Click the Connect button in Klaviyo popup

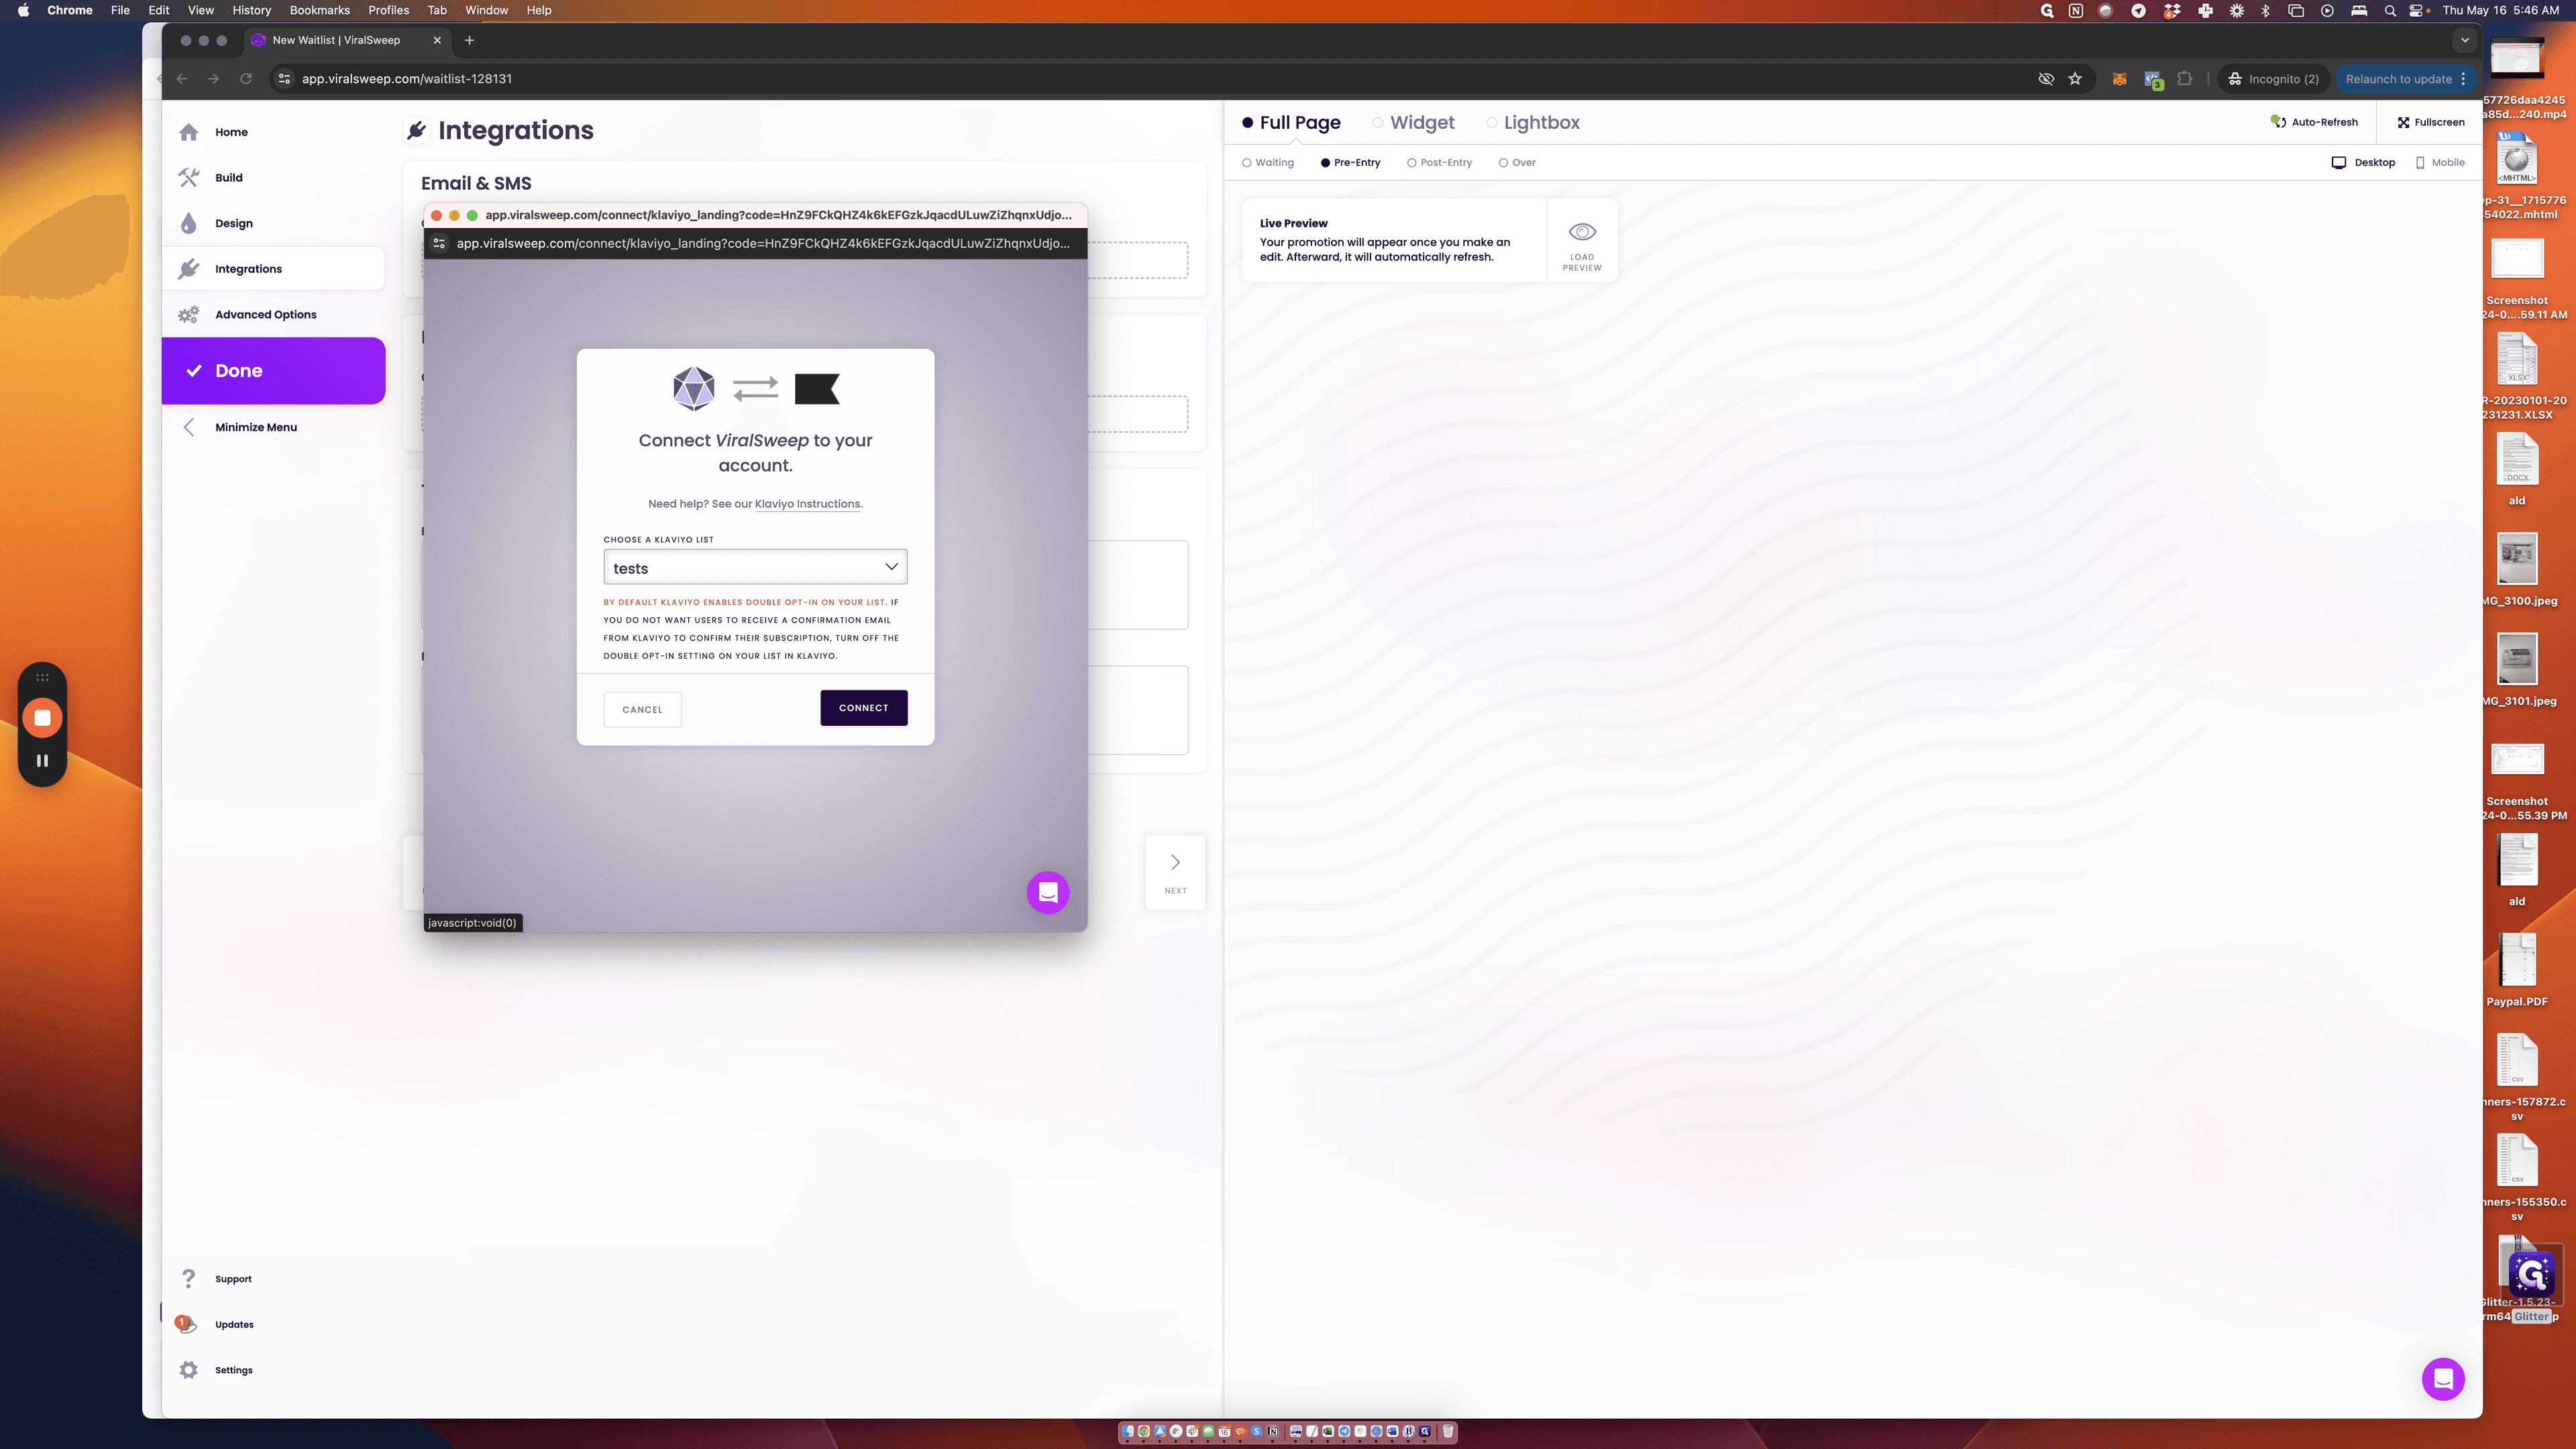click(864, 708)
